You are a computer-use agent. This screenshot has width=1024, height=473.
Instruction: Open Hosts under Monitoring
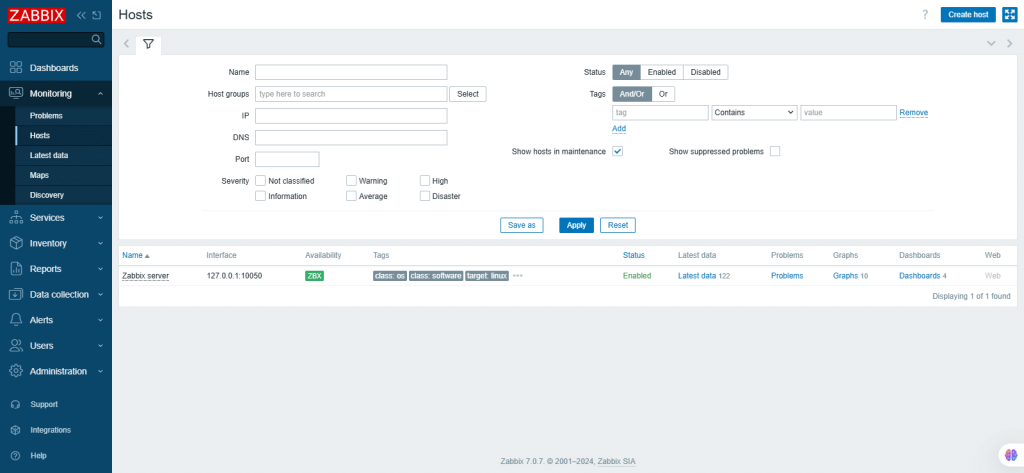[40, 135]
